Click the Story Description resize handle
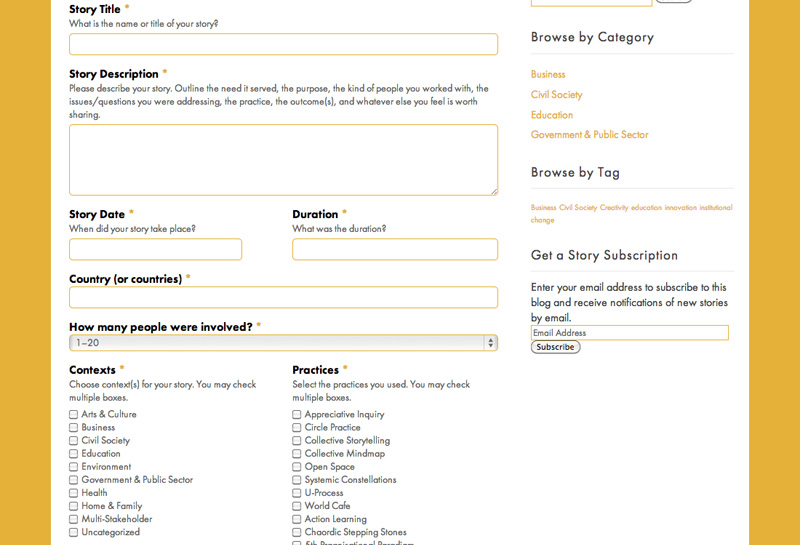The width and height of the screenshot is (800, 545). [494, 192]
